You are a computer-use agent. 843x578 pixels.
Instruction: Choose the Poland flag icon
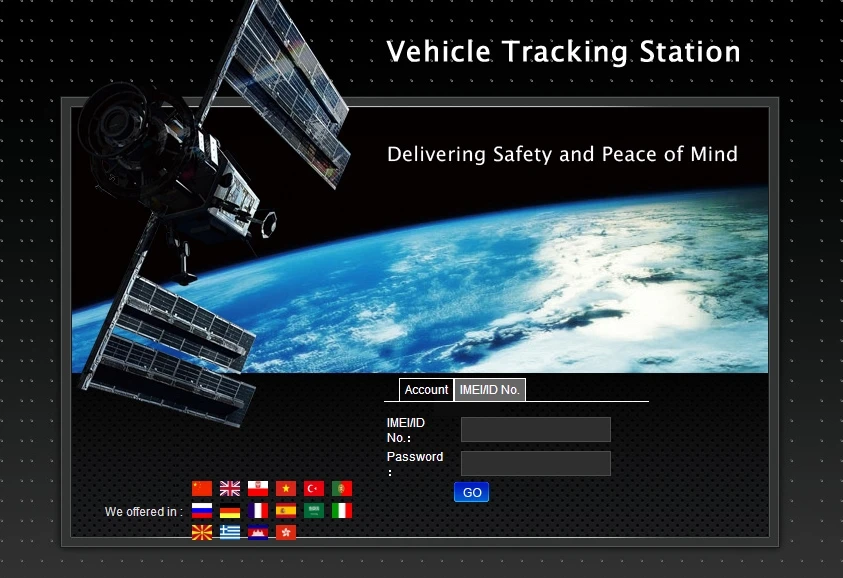pos(258,488)
